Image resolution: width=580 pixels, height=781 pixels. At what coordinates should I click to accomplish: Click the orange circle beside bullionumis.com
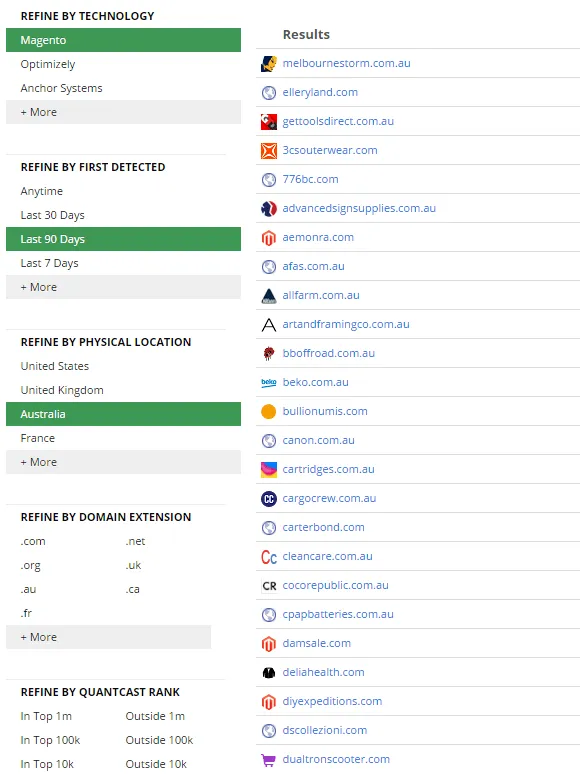point(269,411)
